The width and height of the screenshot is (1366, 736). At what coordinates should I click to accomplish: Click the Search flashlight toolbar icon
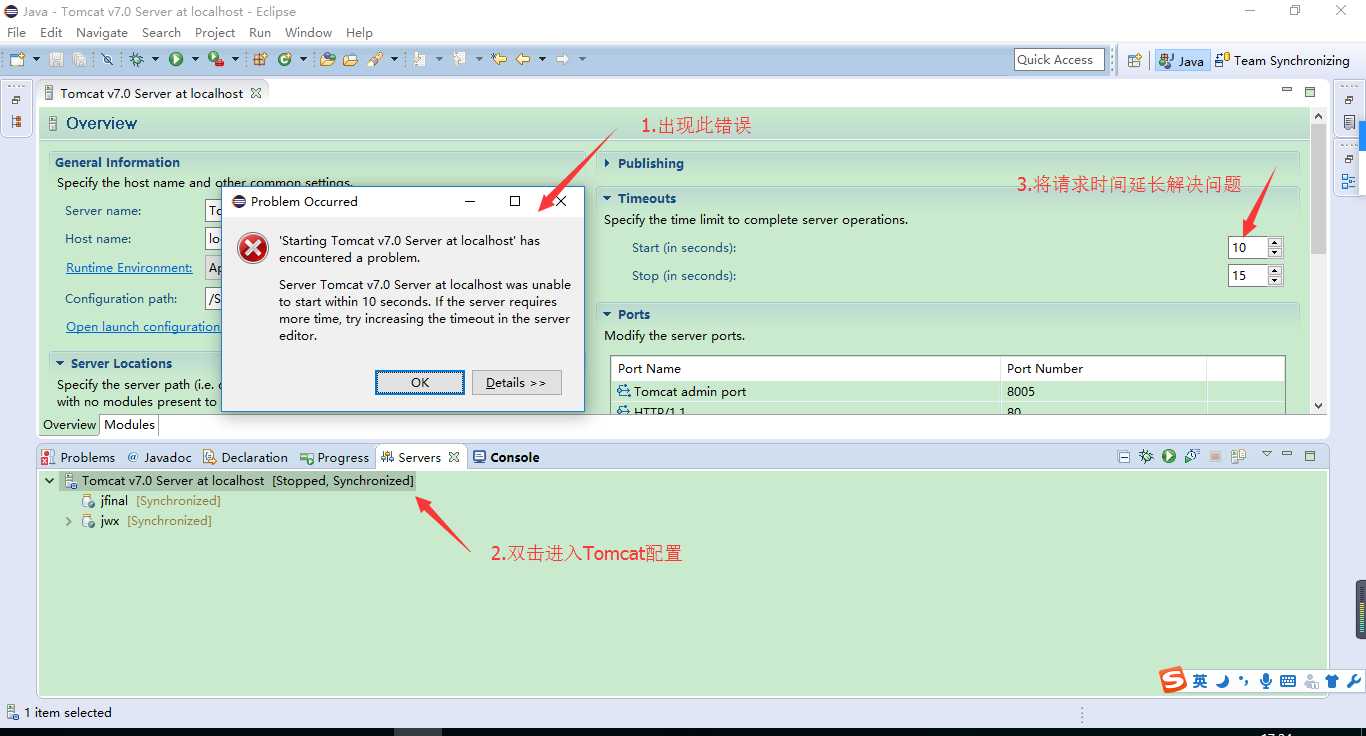click(x=375, y=60)
